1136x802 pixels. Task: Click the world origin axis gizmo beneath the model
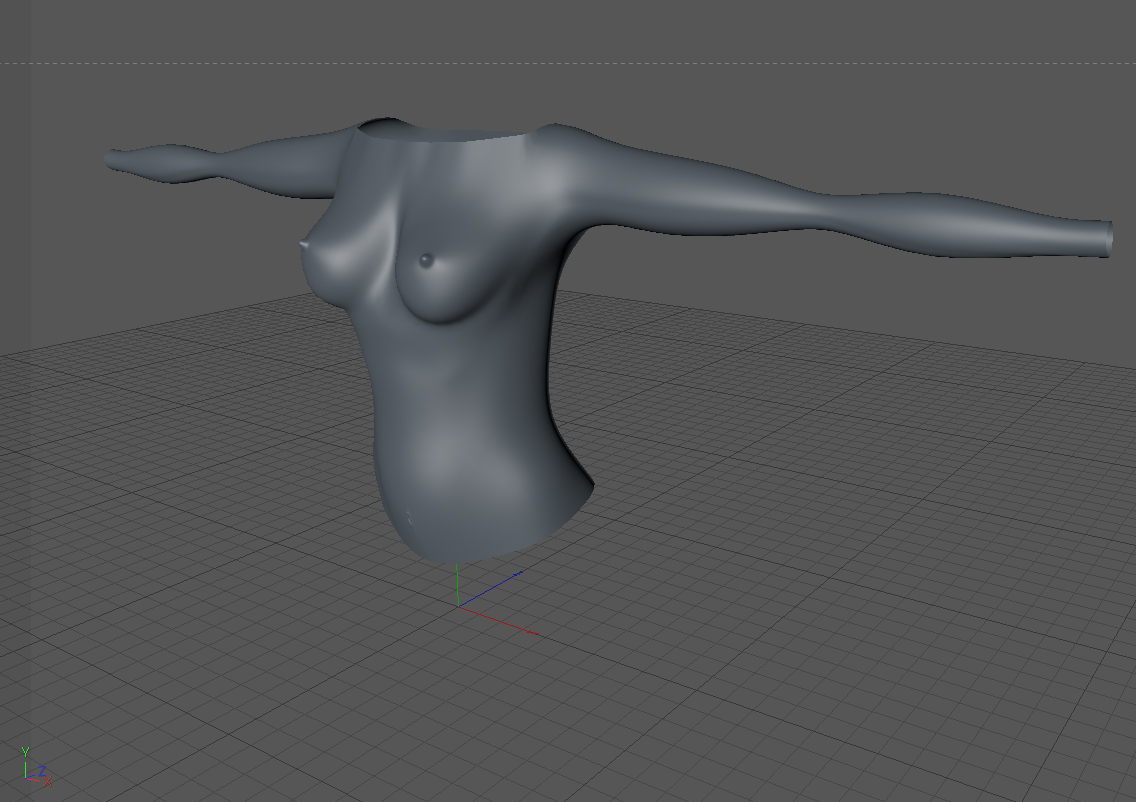click(x=497, y=600)
